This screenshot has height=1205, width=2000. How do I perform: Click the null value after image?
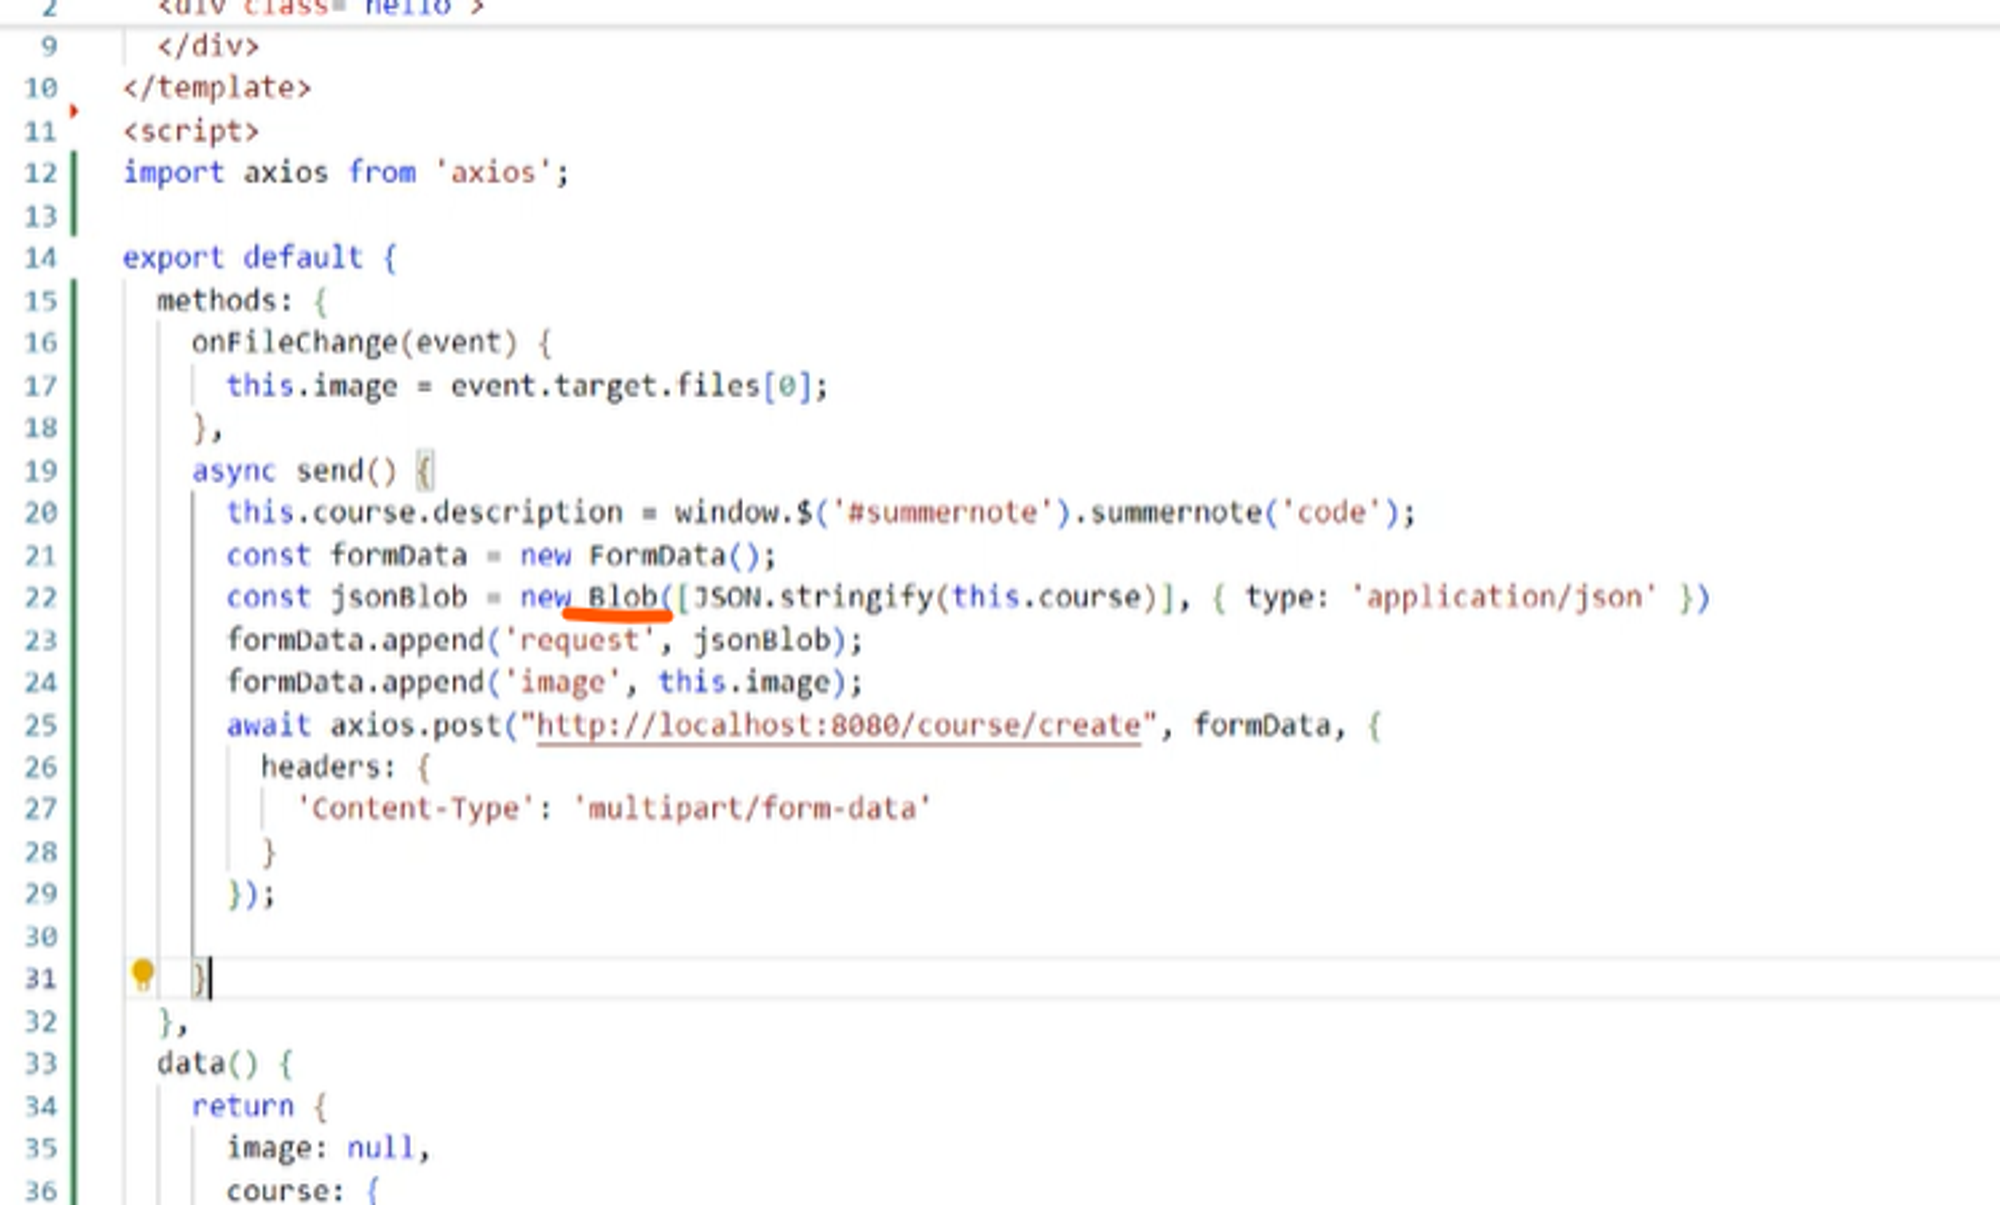[380, 1148]
